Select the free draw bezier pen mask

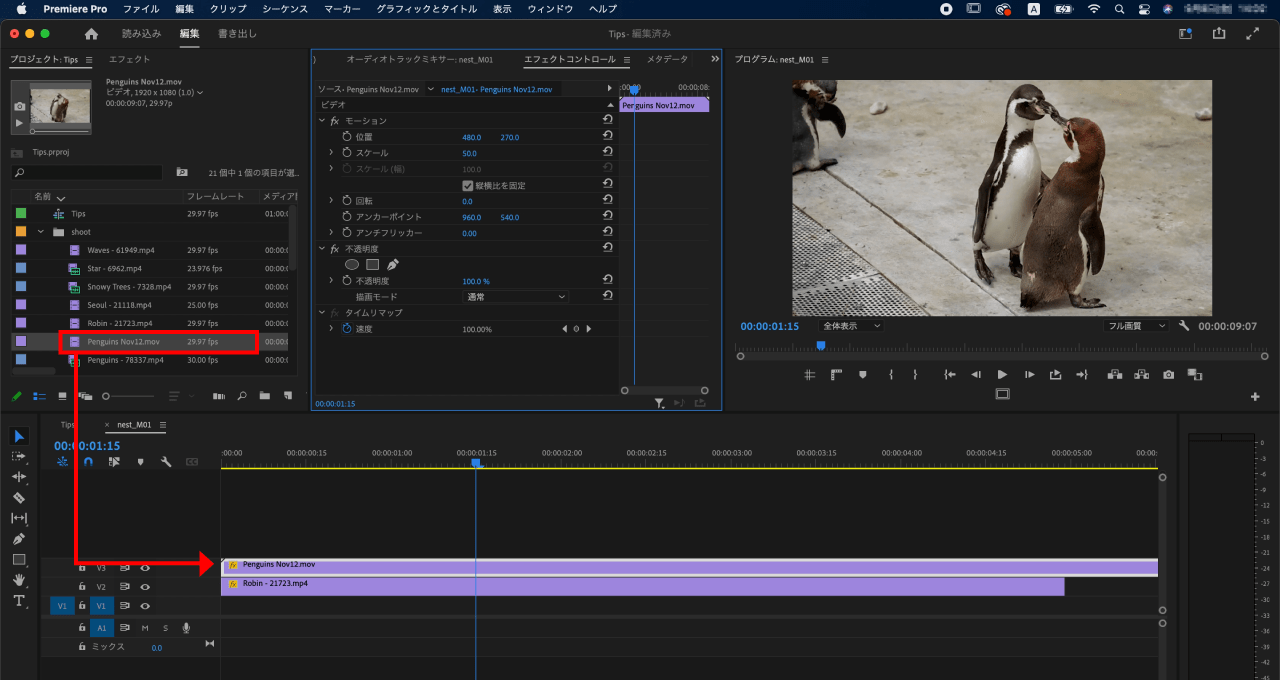[x=392, y=265]
